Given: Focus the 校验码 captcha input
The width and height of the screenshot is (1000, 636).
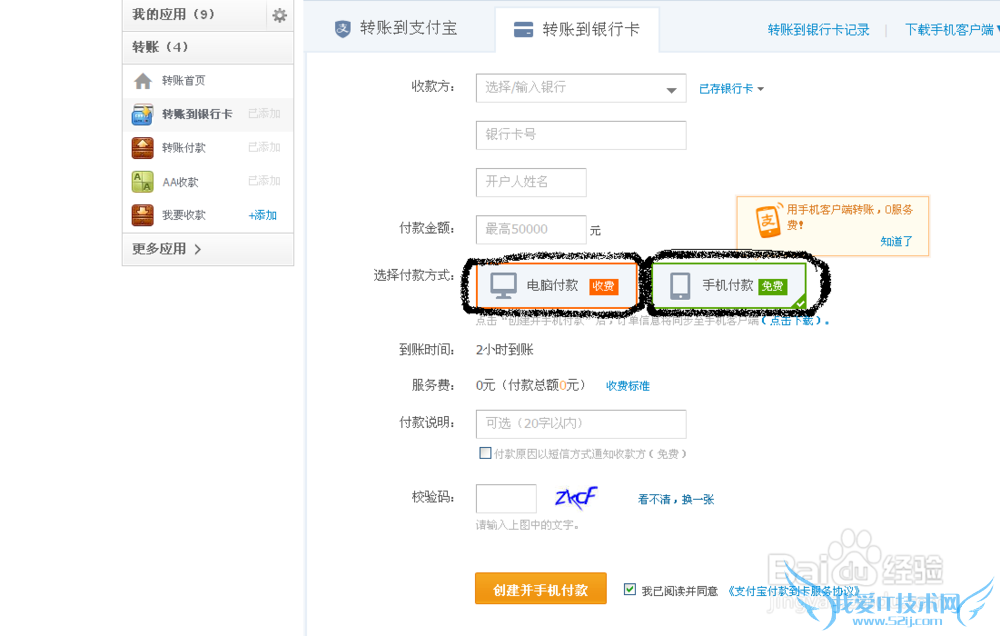Looking at the screenshot, I should click(x=506, y=498).
